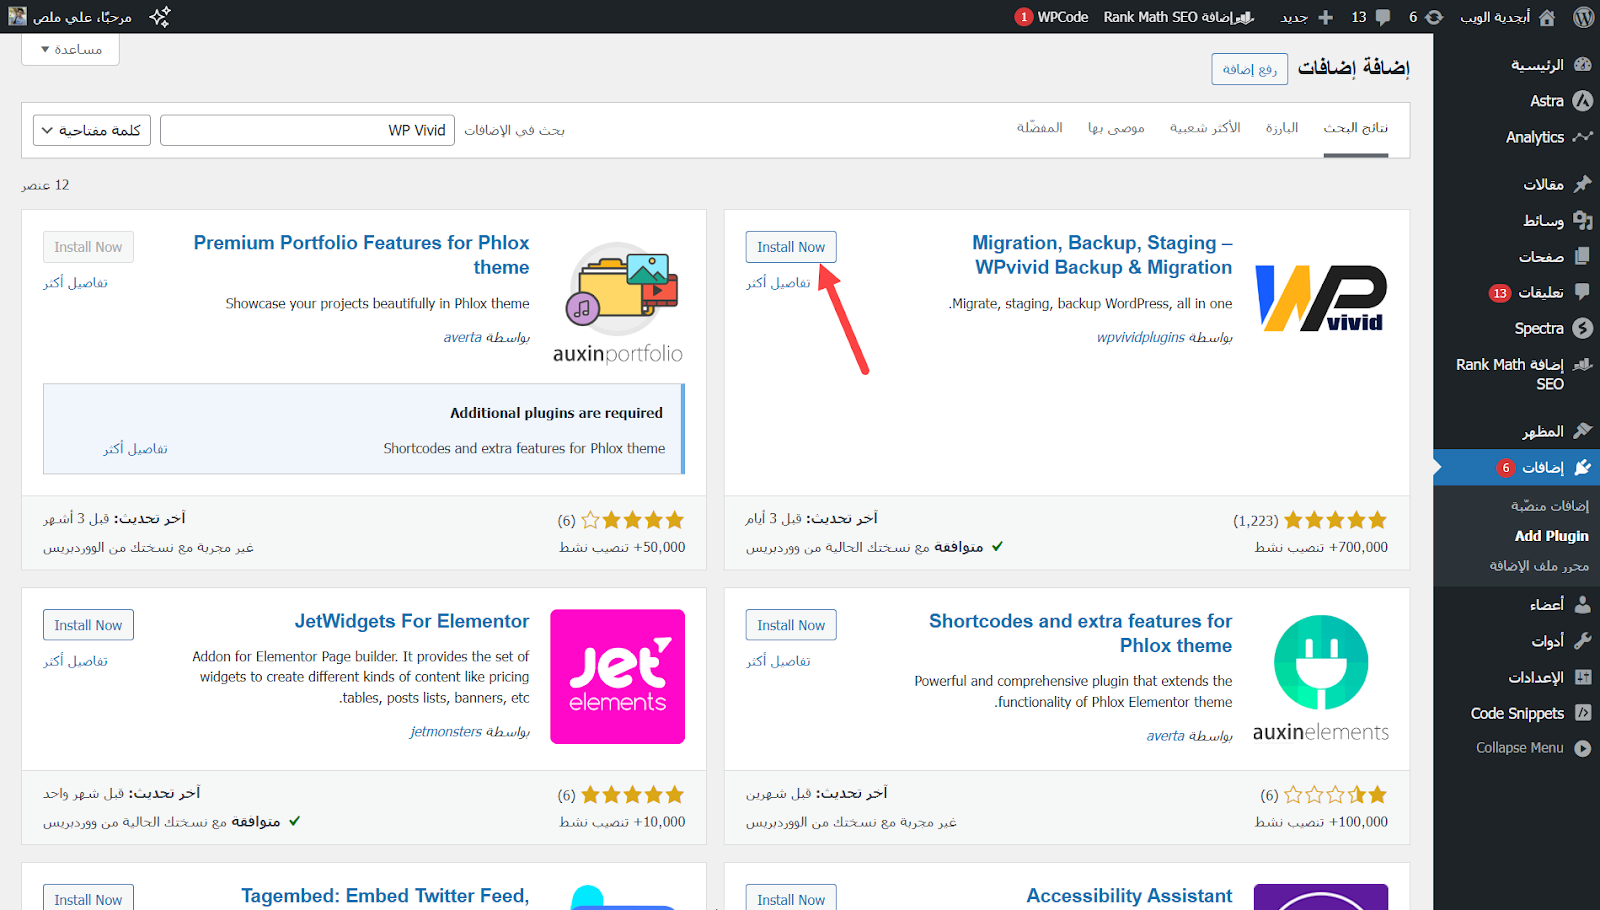Image resolution: width=1600 pixels, height=910 pixels.
Task: Open the Premium Portfolio Features for Phlox title
Action: tap(362, 255)
